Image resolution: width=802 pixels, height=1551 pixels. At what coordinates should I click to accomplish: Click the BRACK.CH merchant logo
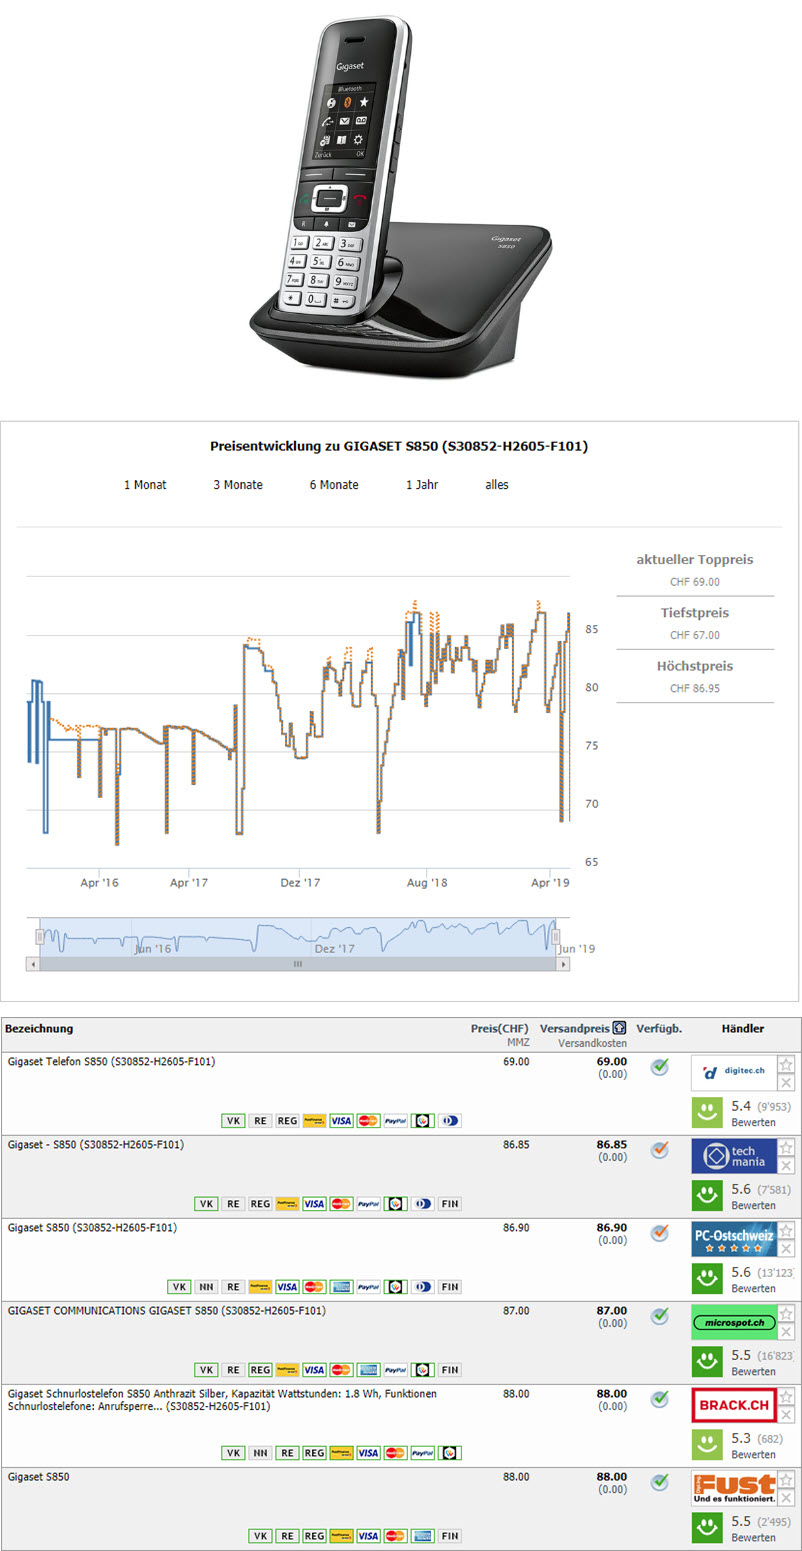tap(733, 1405)
